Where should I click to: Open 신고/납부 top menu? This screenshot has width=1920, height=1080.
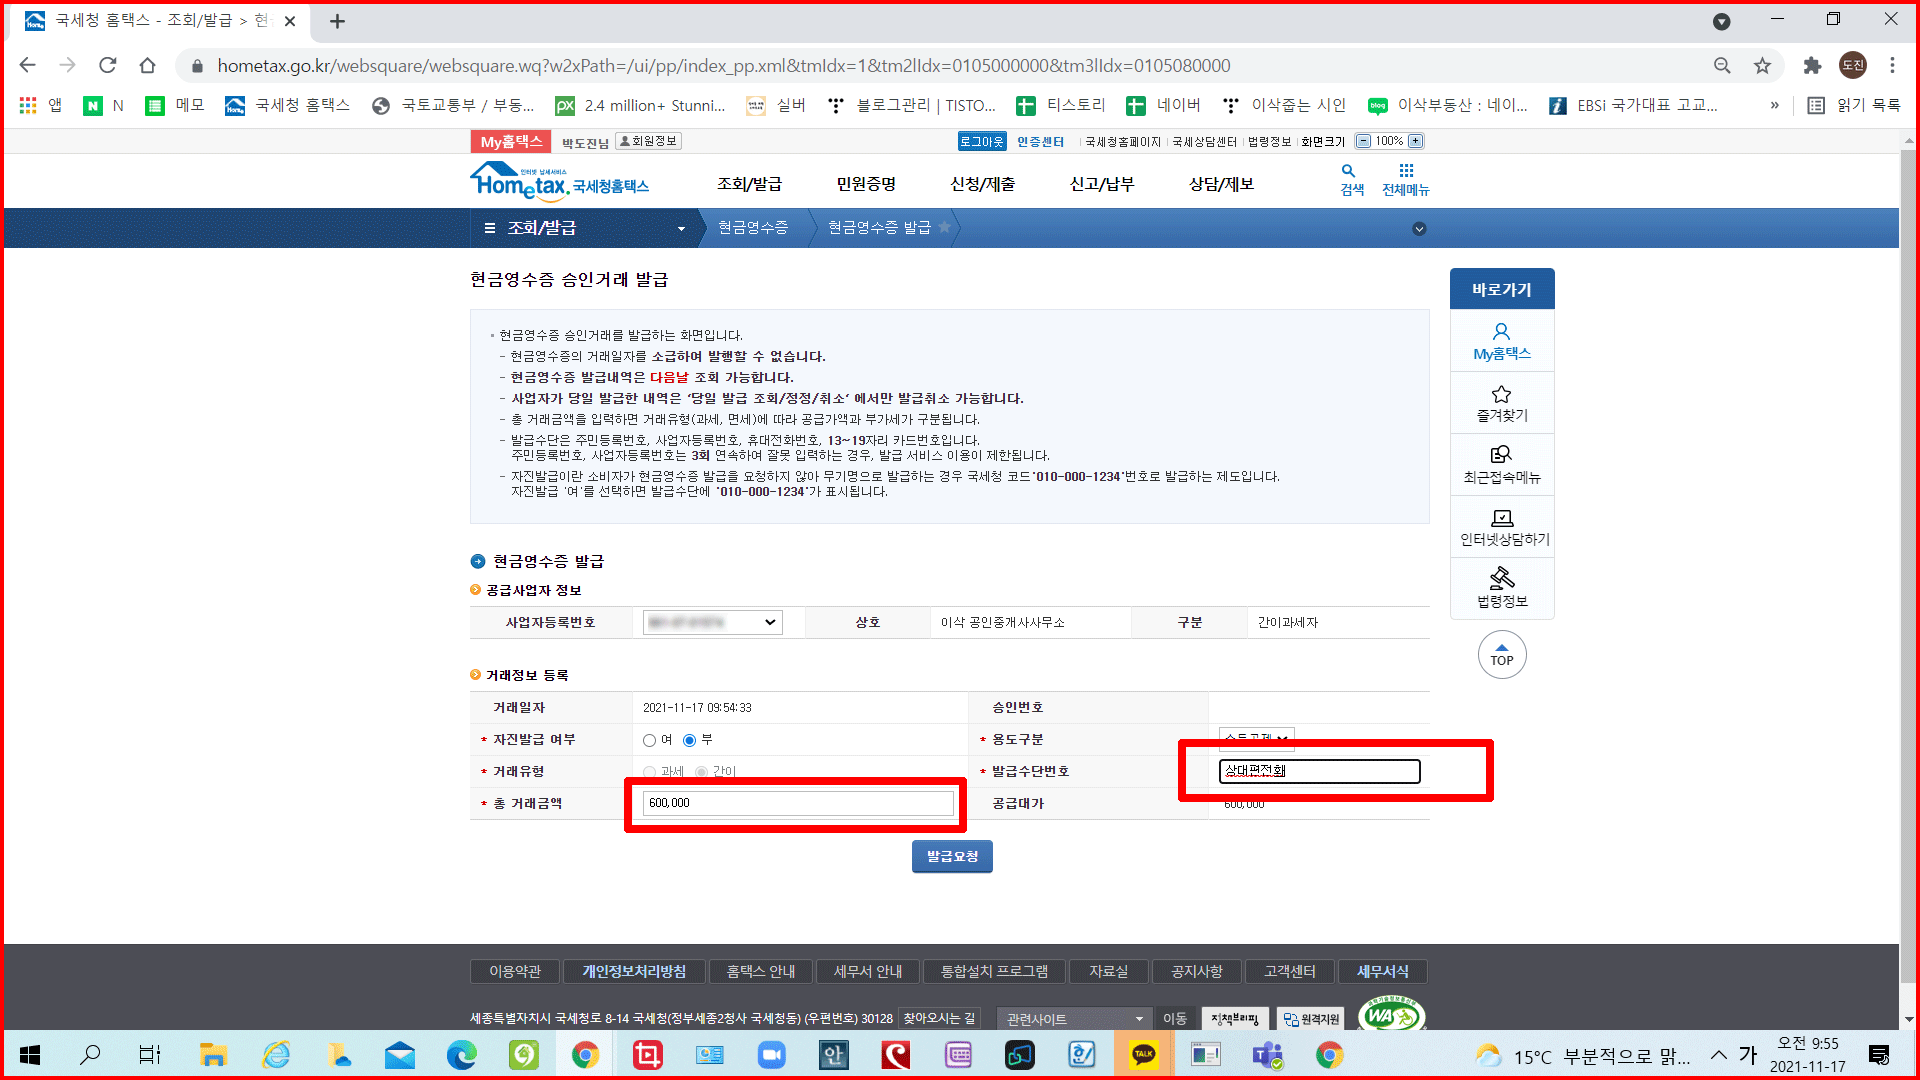pyautogui.click(x=1101, y=184)
